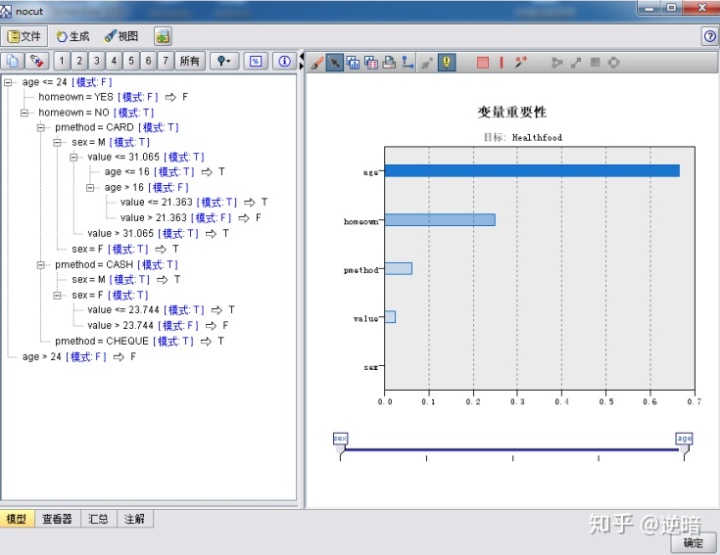The image size is (720, 555).
Task: Collapse the age > 16 node
Action: click(90, 188)
